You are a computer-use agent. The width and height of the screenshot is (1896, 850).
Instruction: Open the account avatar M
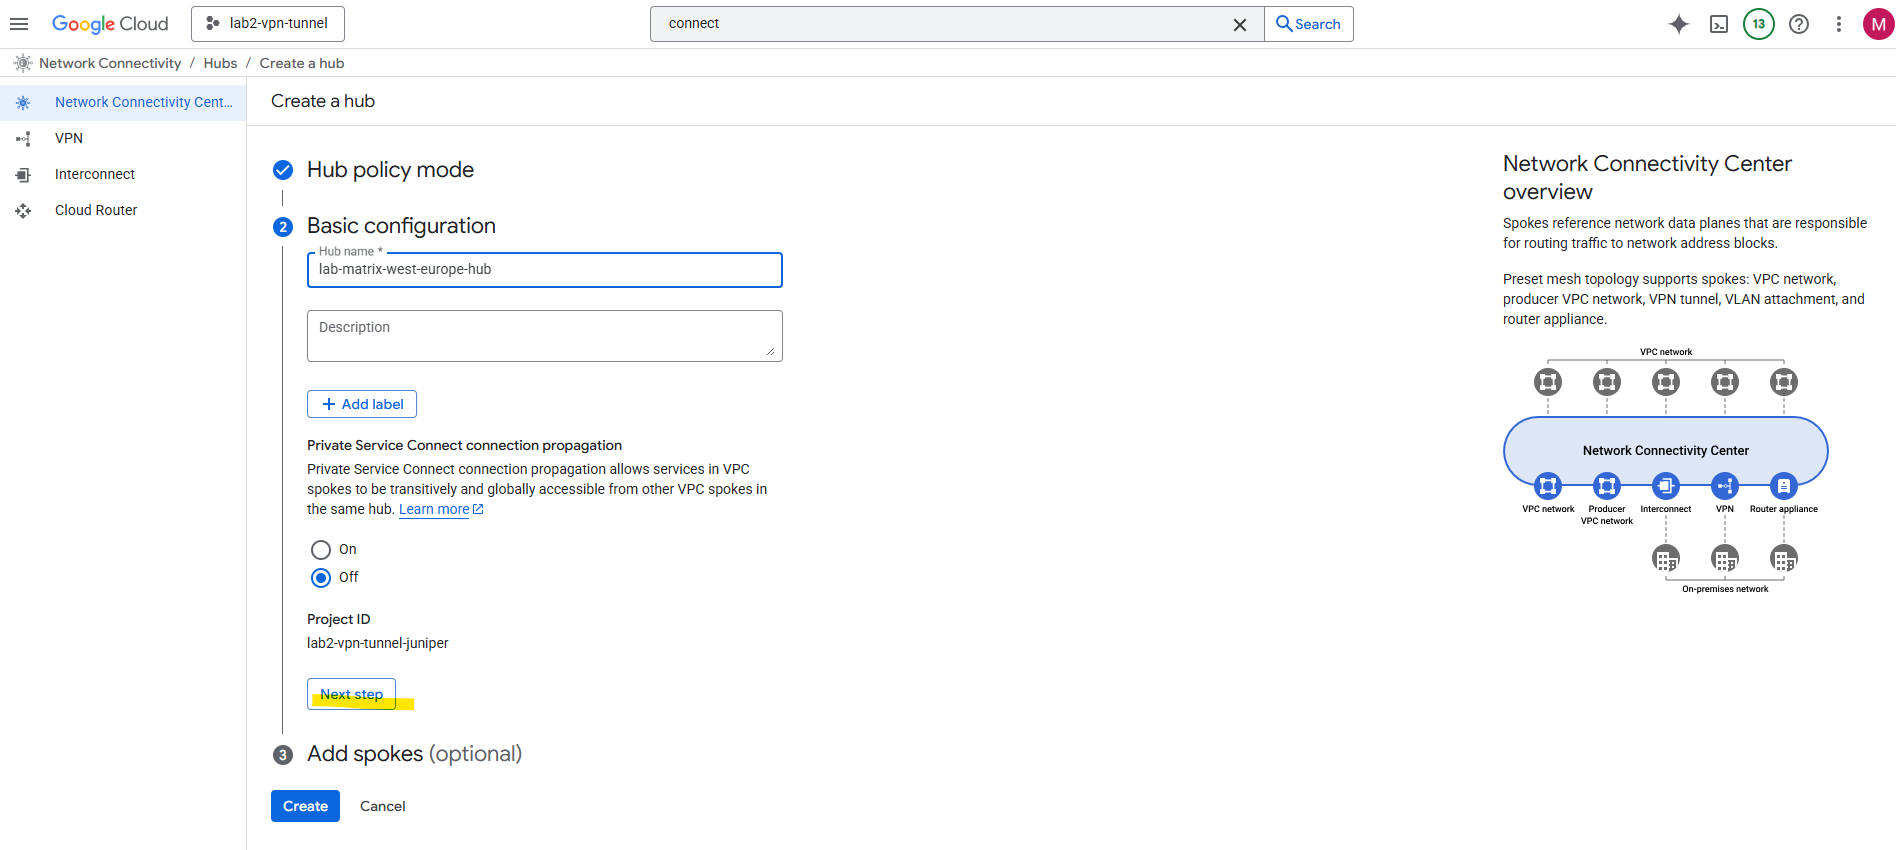(1878, 24)
